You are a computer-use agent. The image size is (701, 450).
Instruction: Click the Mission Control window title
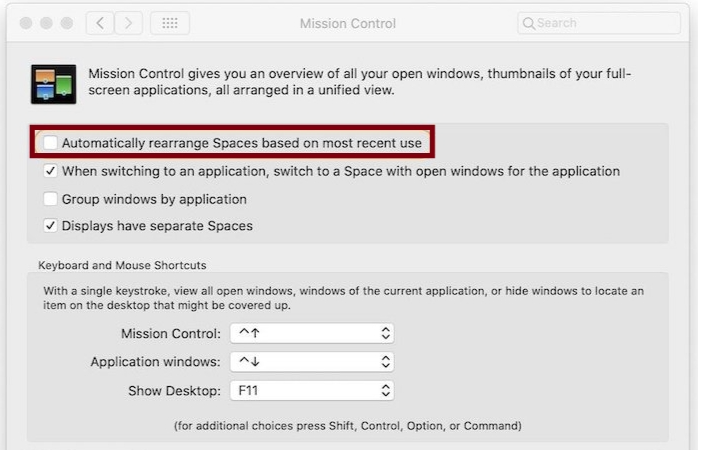point(348,23)
